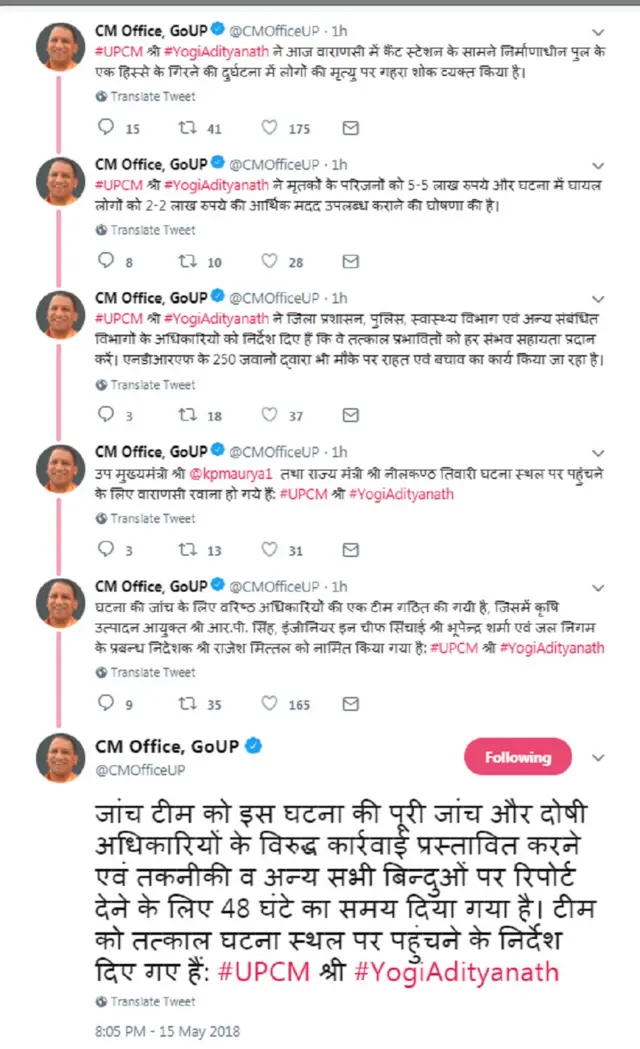Like the fourth tweet with the heart
Viewport: 640px width, 1049px height.
coord(268,548)
